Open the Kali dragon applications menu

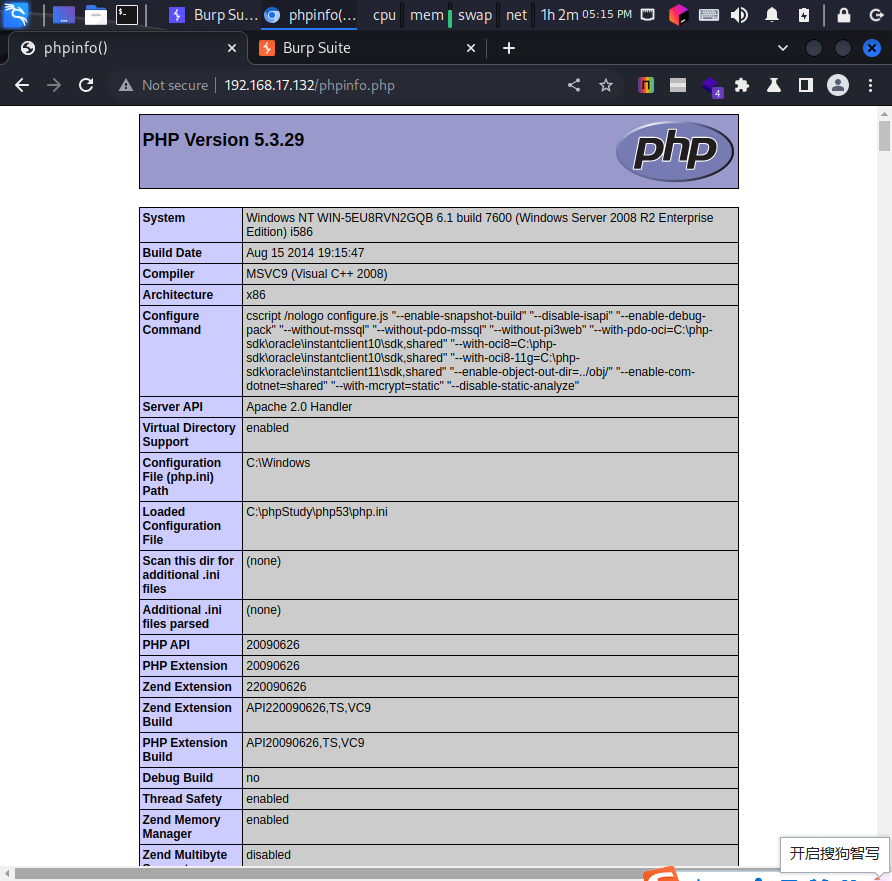(x=15, y=14)
